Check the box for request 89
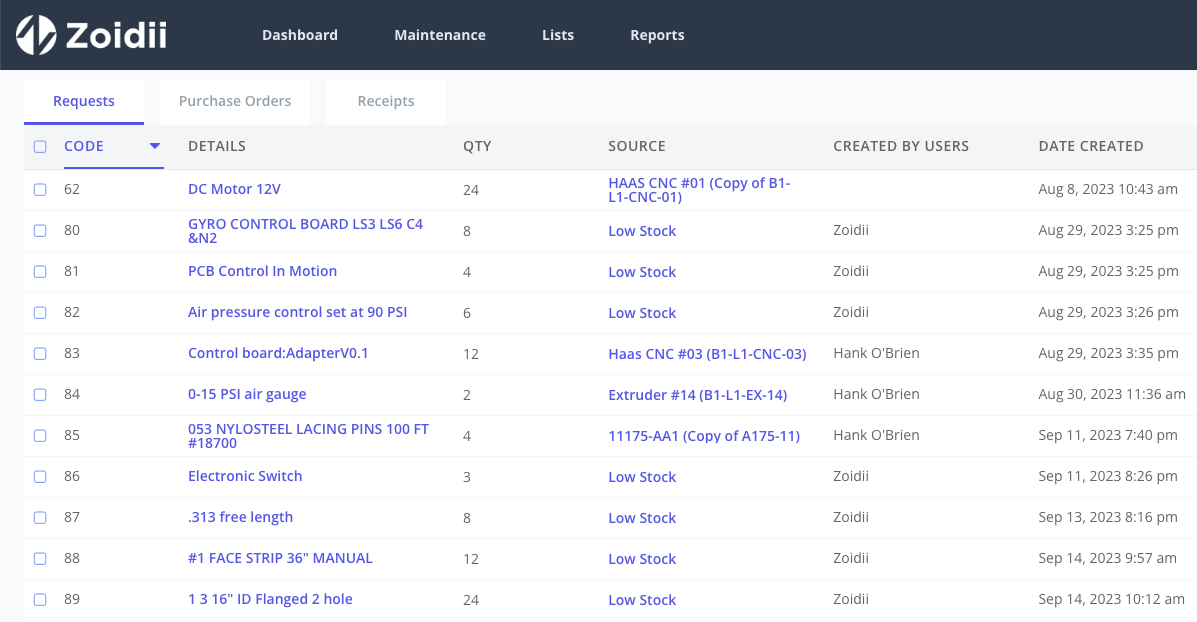The height and width of the screenshot is (622, 1197). tap(40, 600)
